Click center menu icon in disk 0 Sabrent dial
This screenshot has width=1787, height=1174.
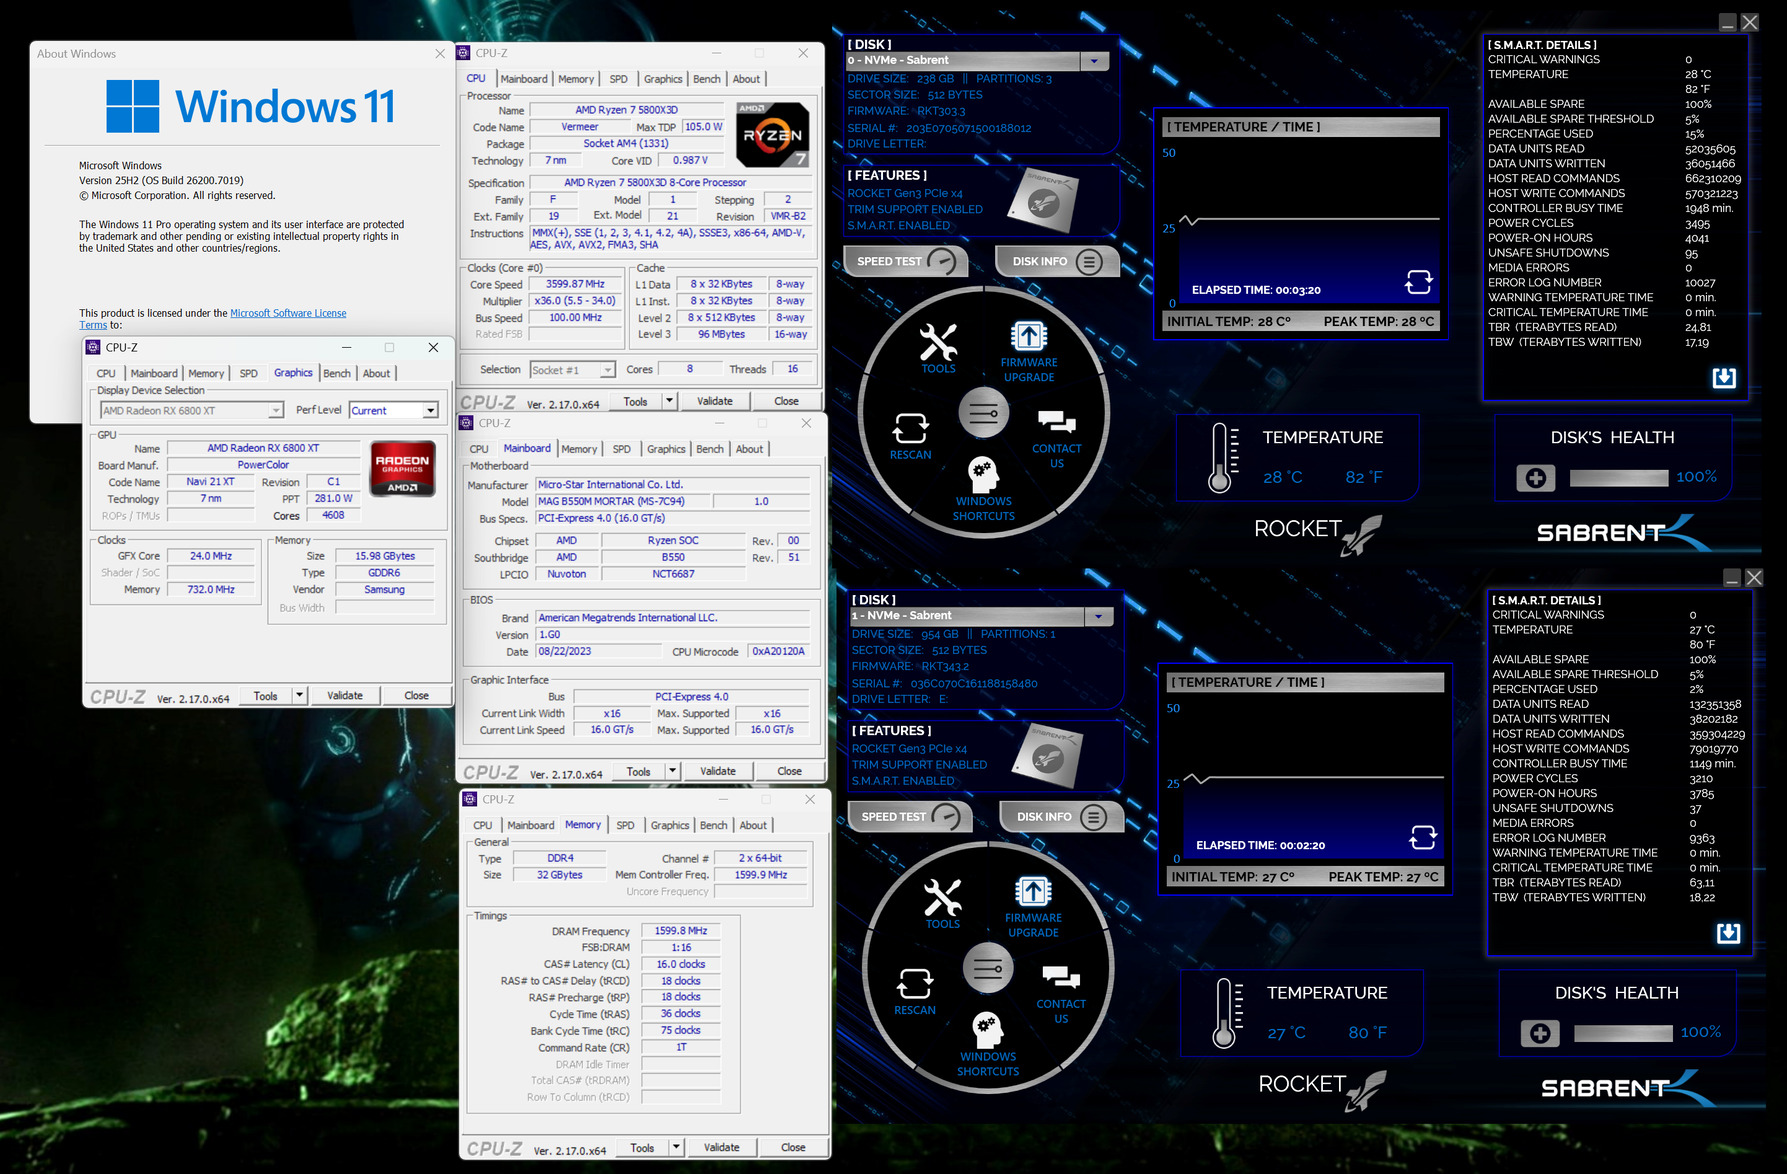[x=983, y=413]
